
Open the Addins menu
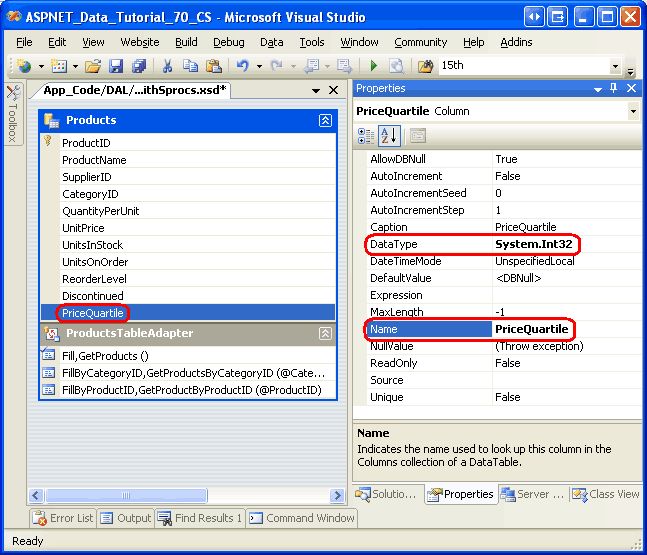point(516,42)
